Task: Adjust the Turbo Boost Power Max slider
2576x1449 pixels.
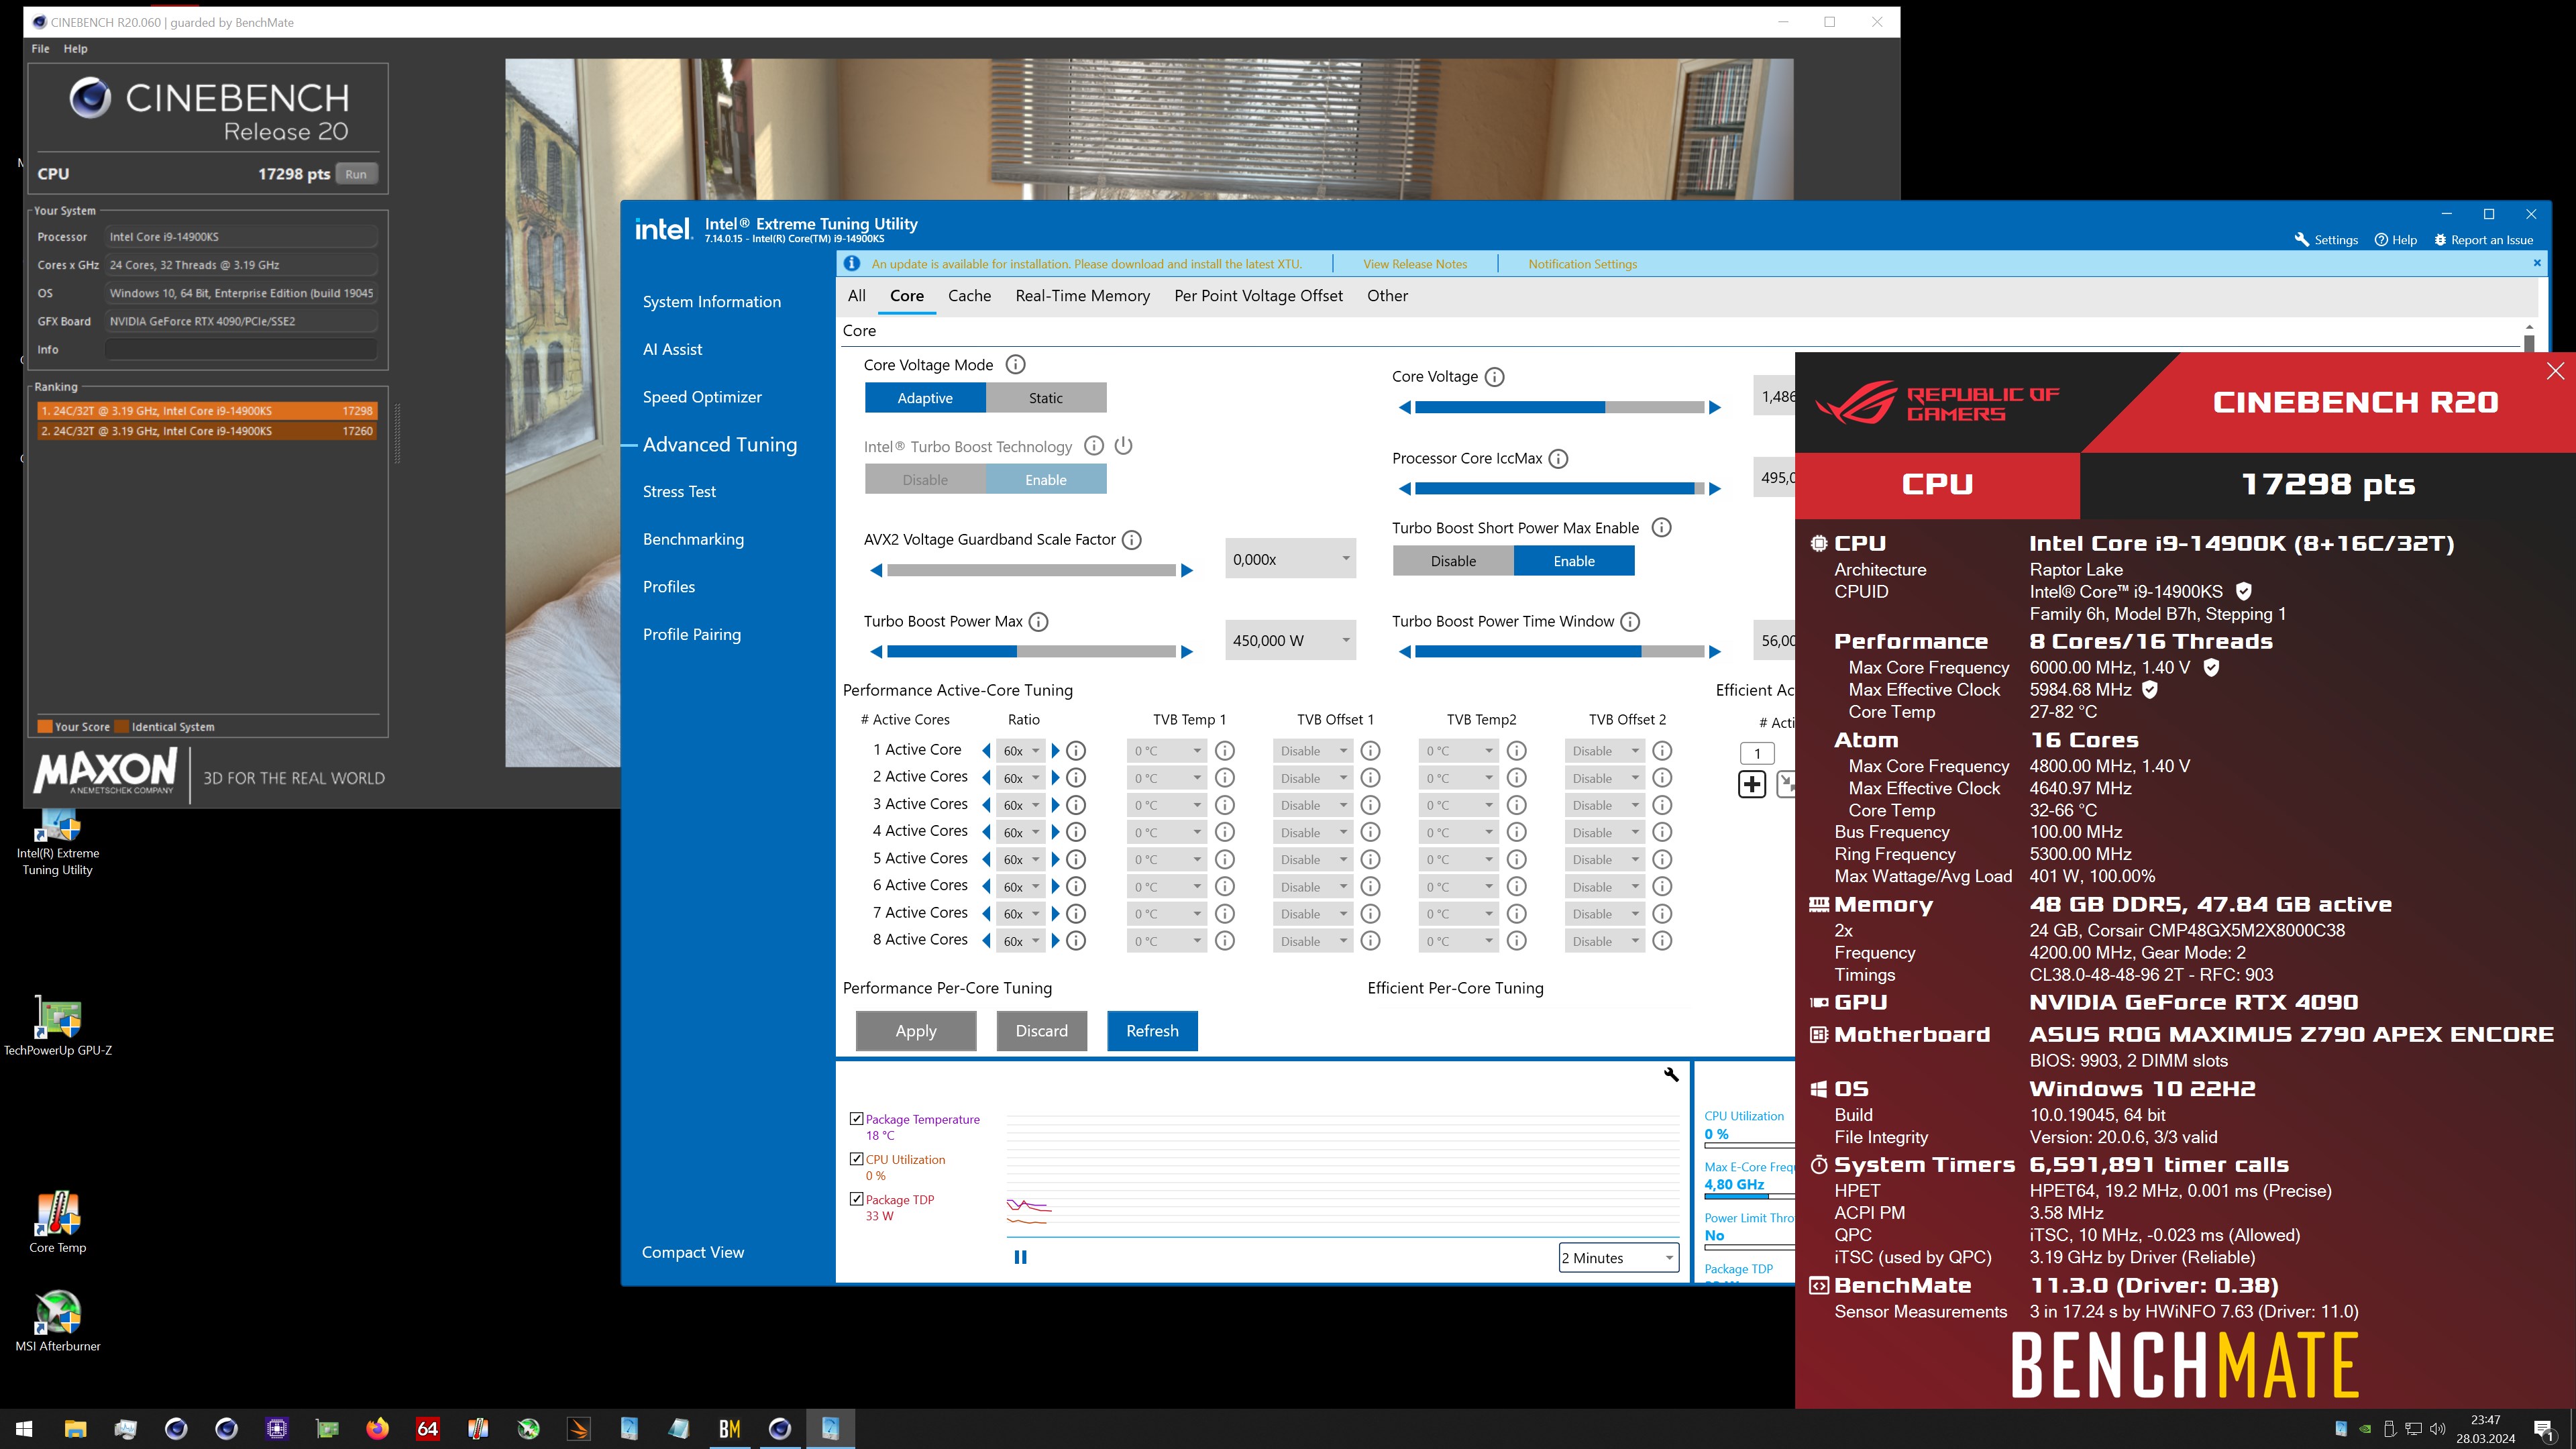Action: pyautogui.click(x=1031, y=652)
